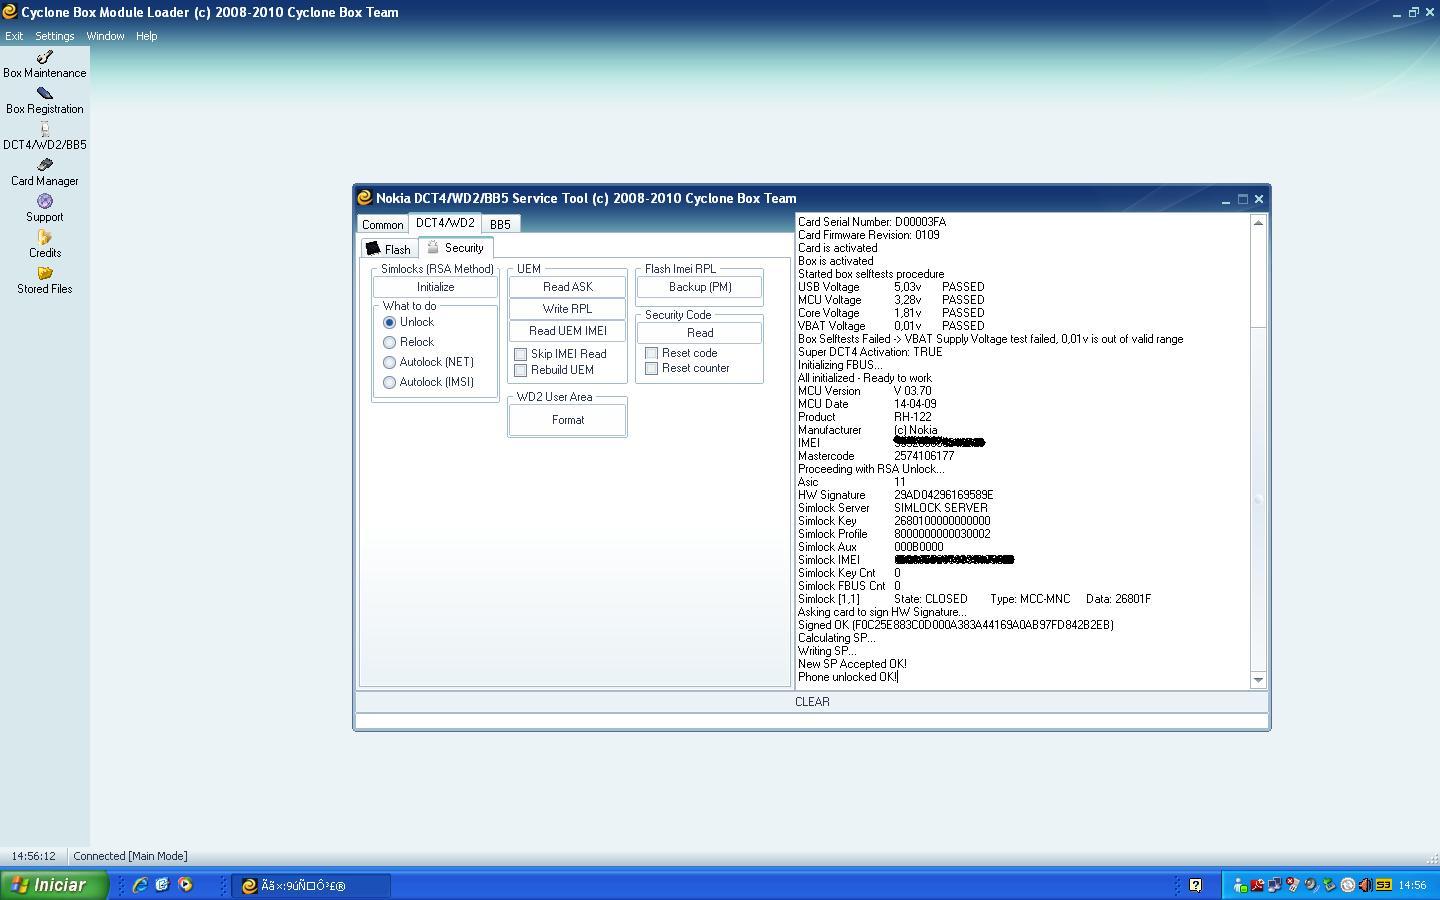The image size is (1440, 900).
Task: Open the Box Maintenance module
Action: click(x=44, y=65)
